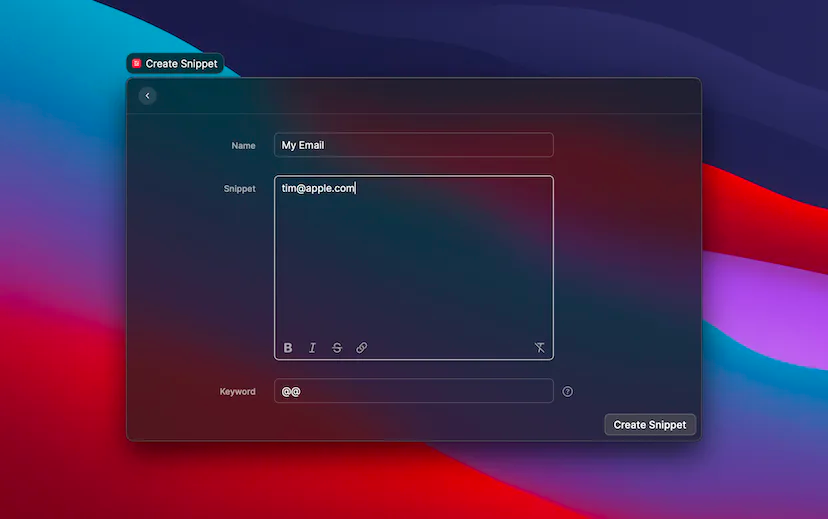Insert a link in the snippet
828x519 pixels.
[362, 347]
